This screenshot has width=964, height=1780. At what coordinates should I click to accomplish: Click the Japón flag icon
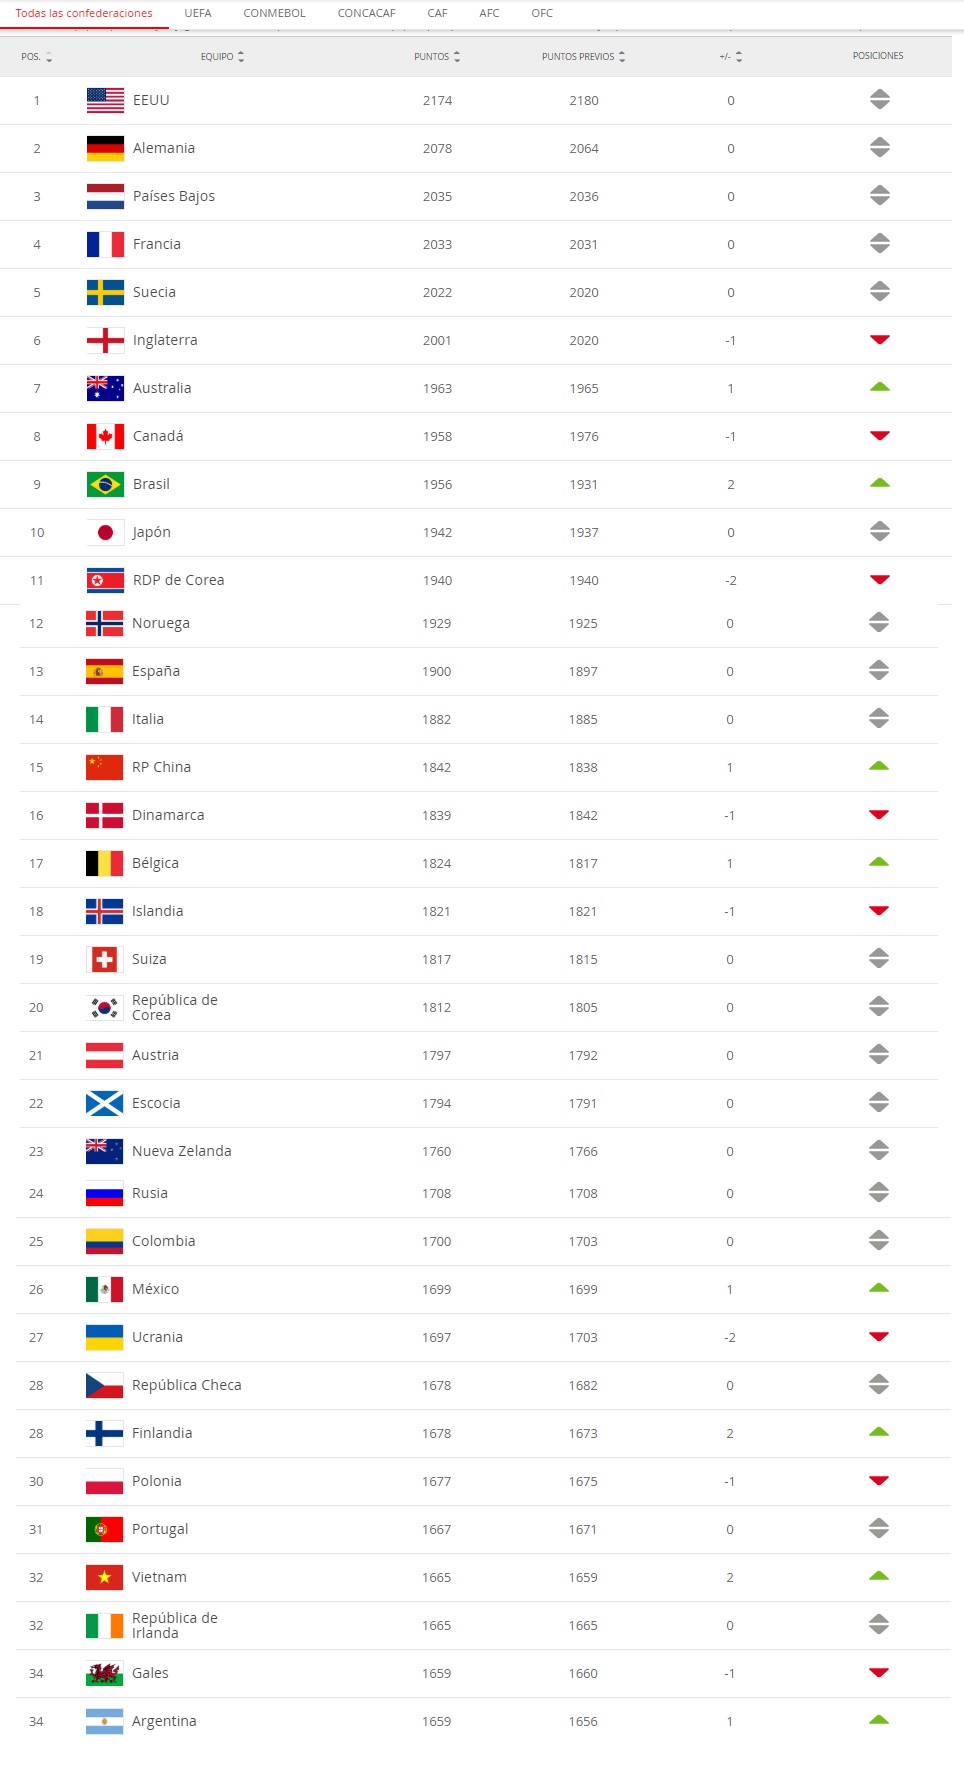coord(105,532)
